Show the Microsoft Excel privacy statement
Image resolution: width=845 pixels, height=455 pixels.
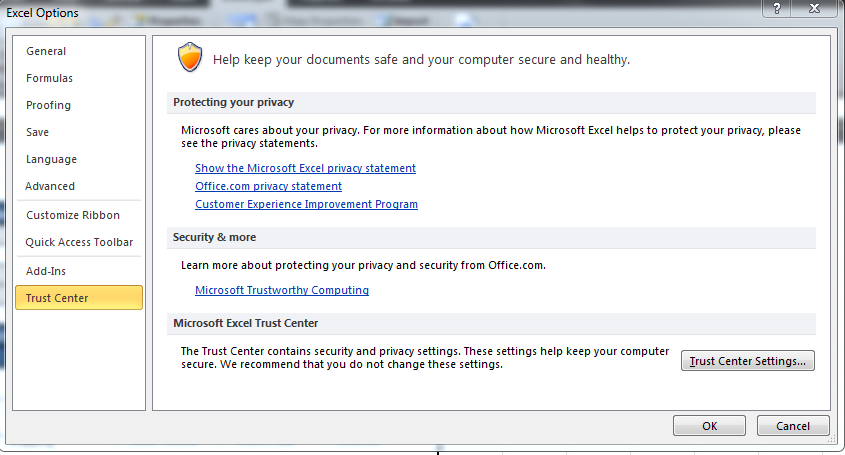point(305,168)
